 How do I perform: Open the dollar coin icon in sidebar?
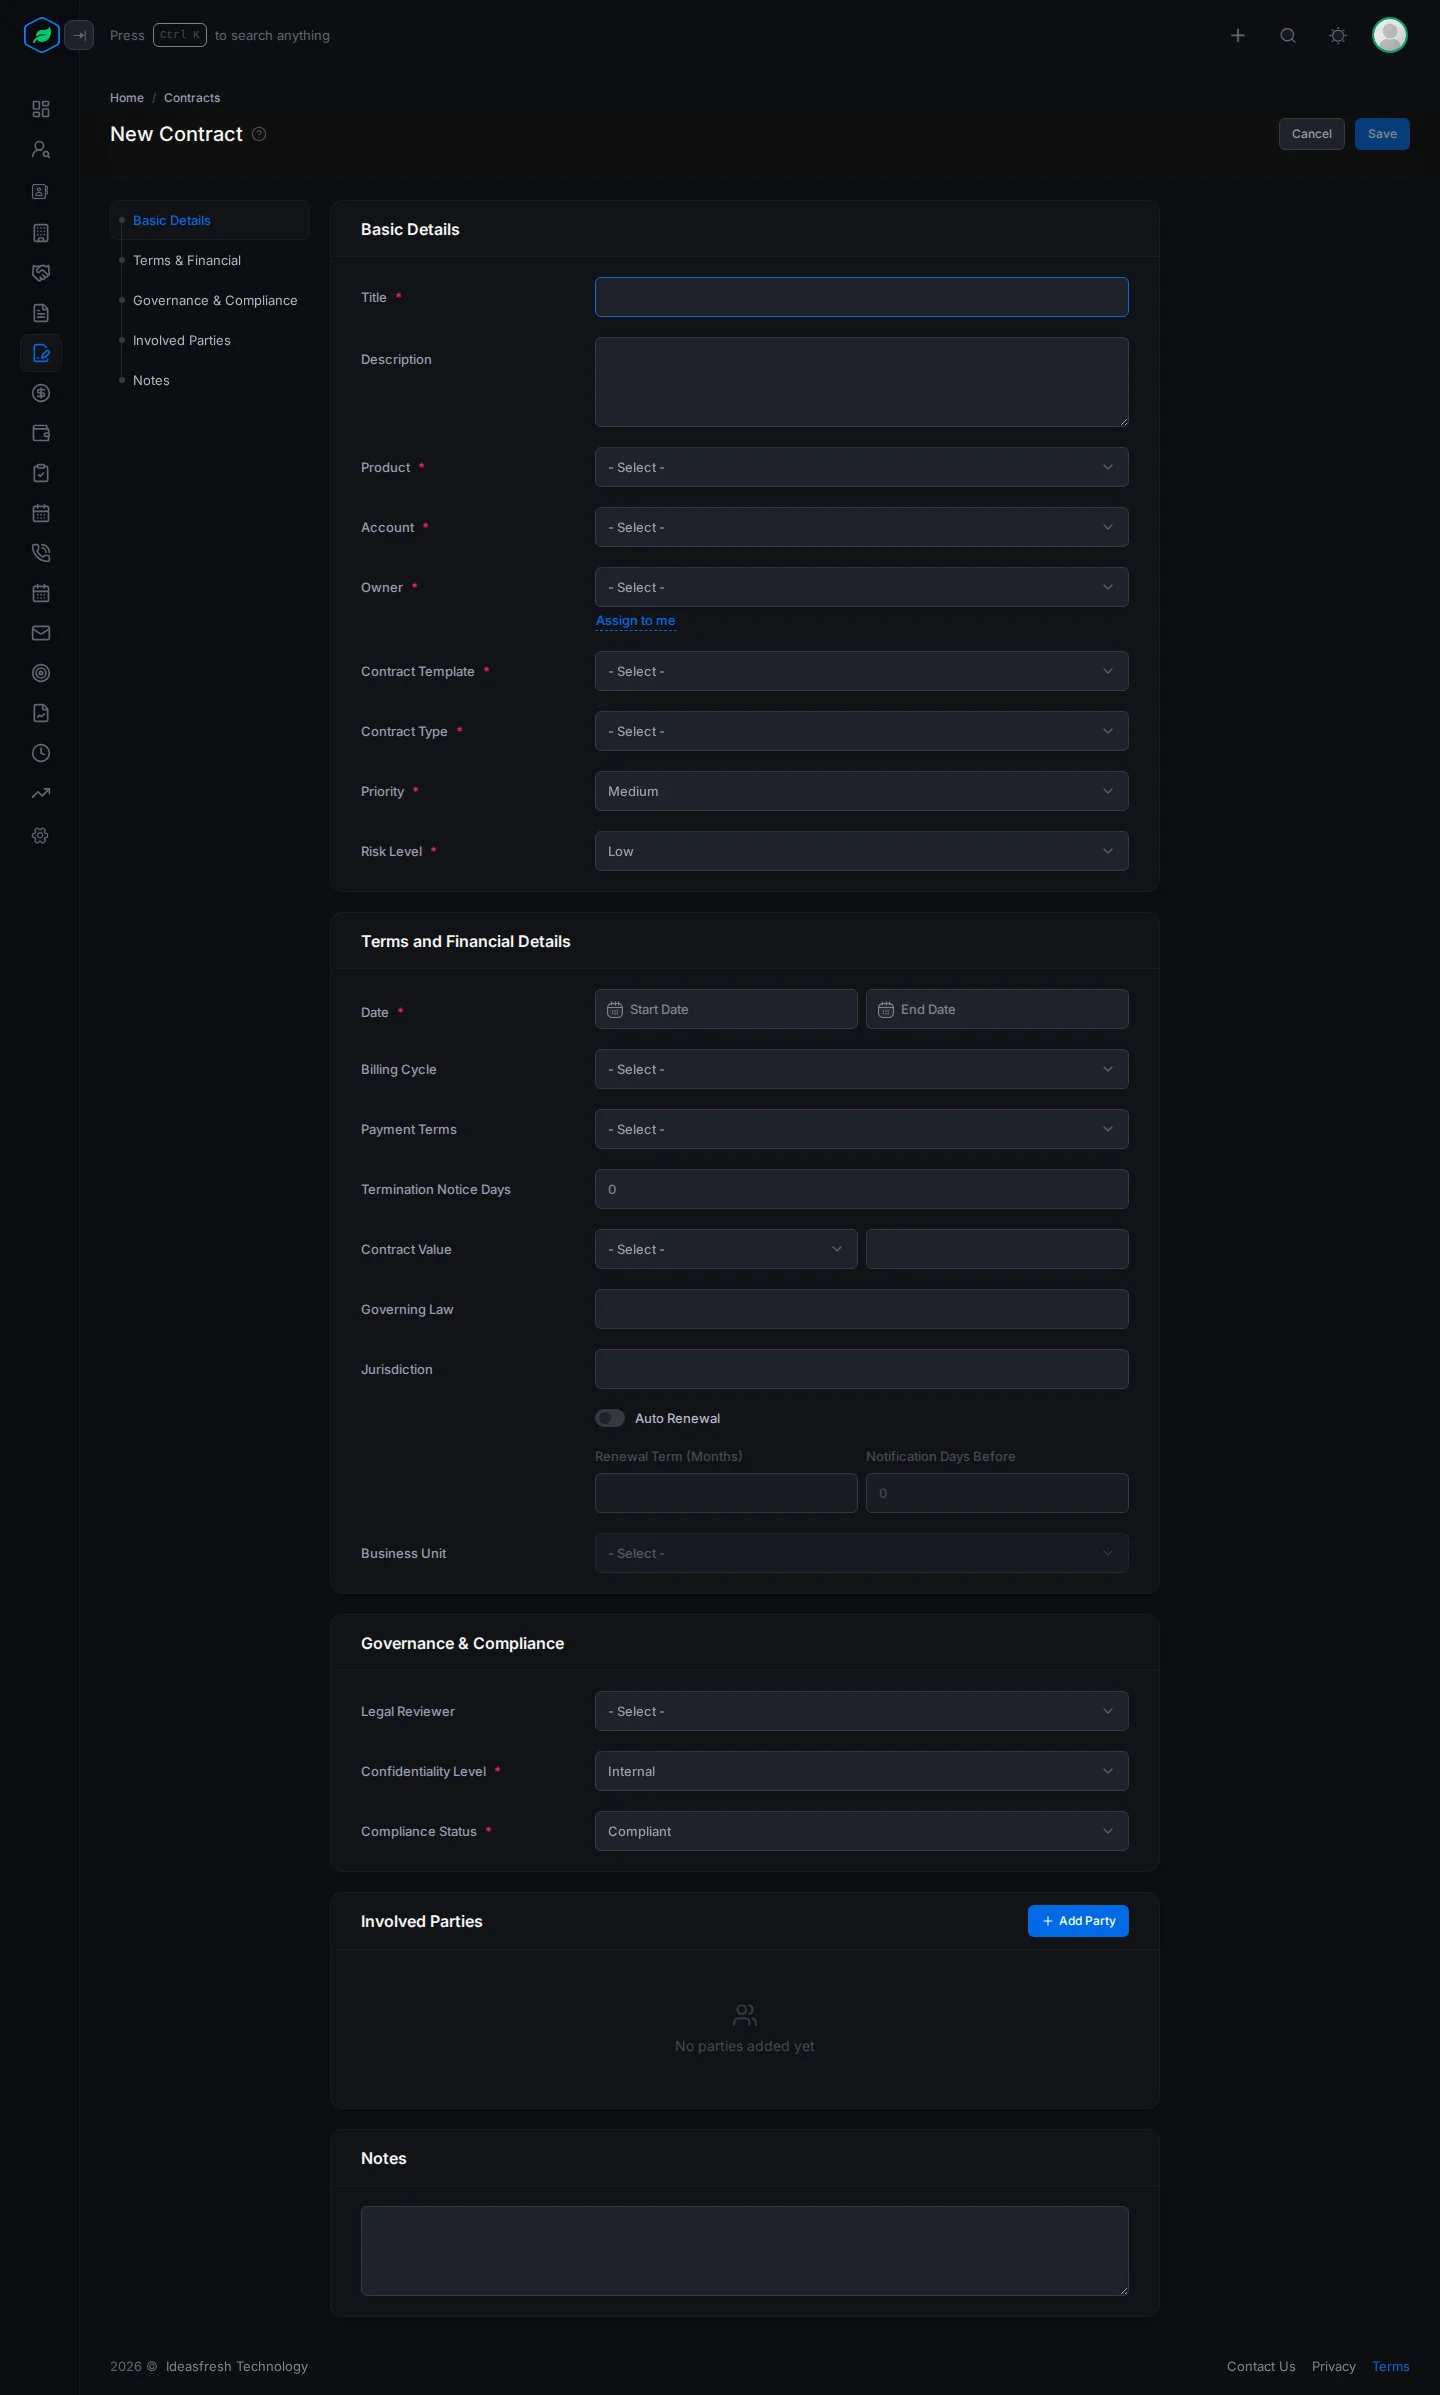pos(41,393)
